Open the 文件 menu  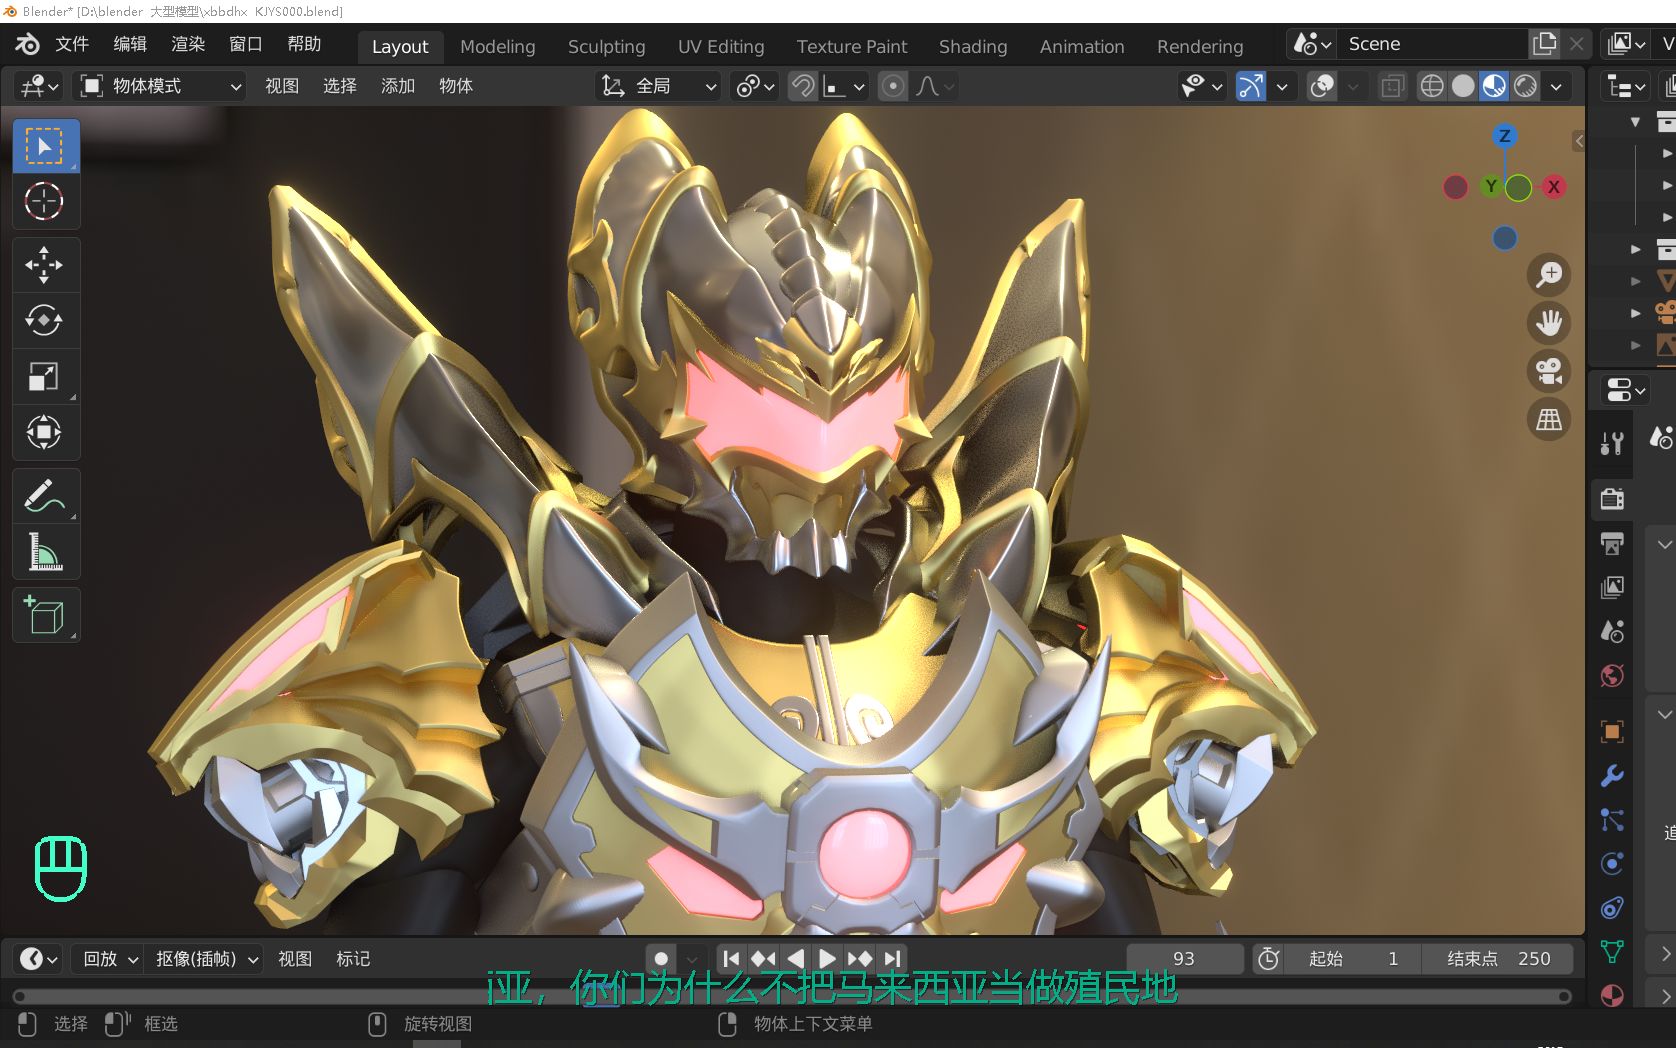coord(72,44)
